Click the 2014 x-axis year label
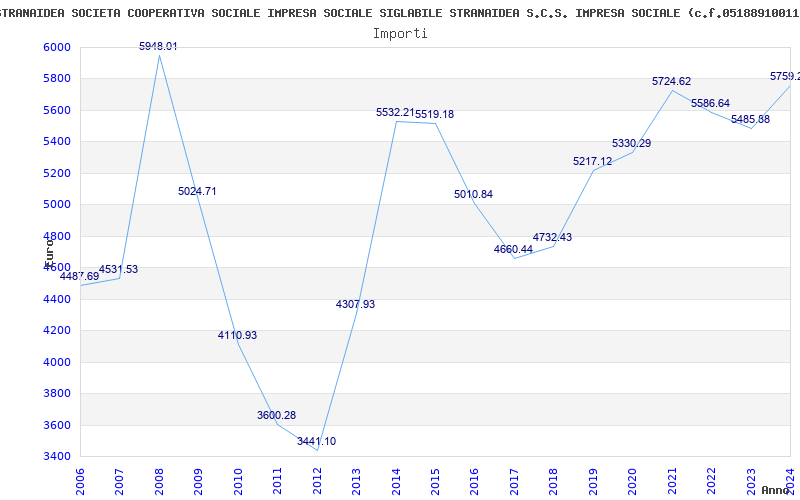Screen dimensions: 800x500 (396, 482)
